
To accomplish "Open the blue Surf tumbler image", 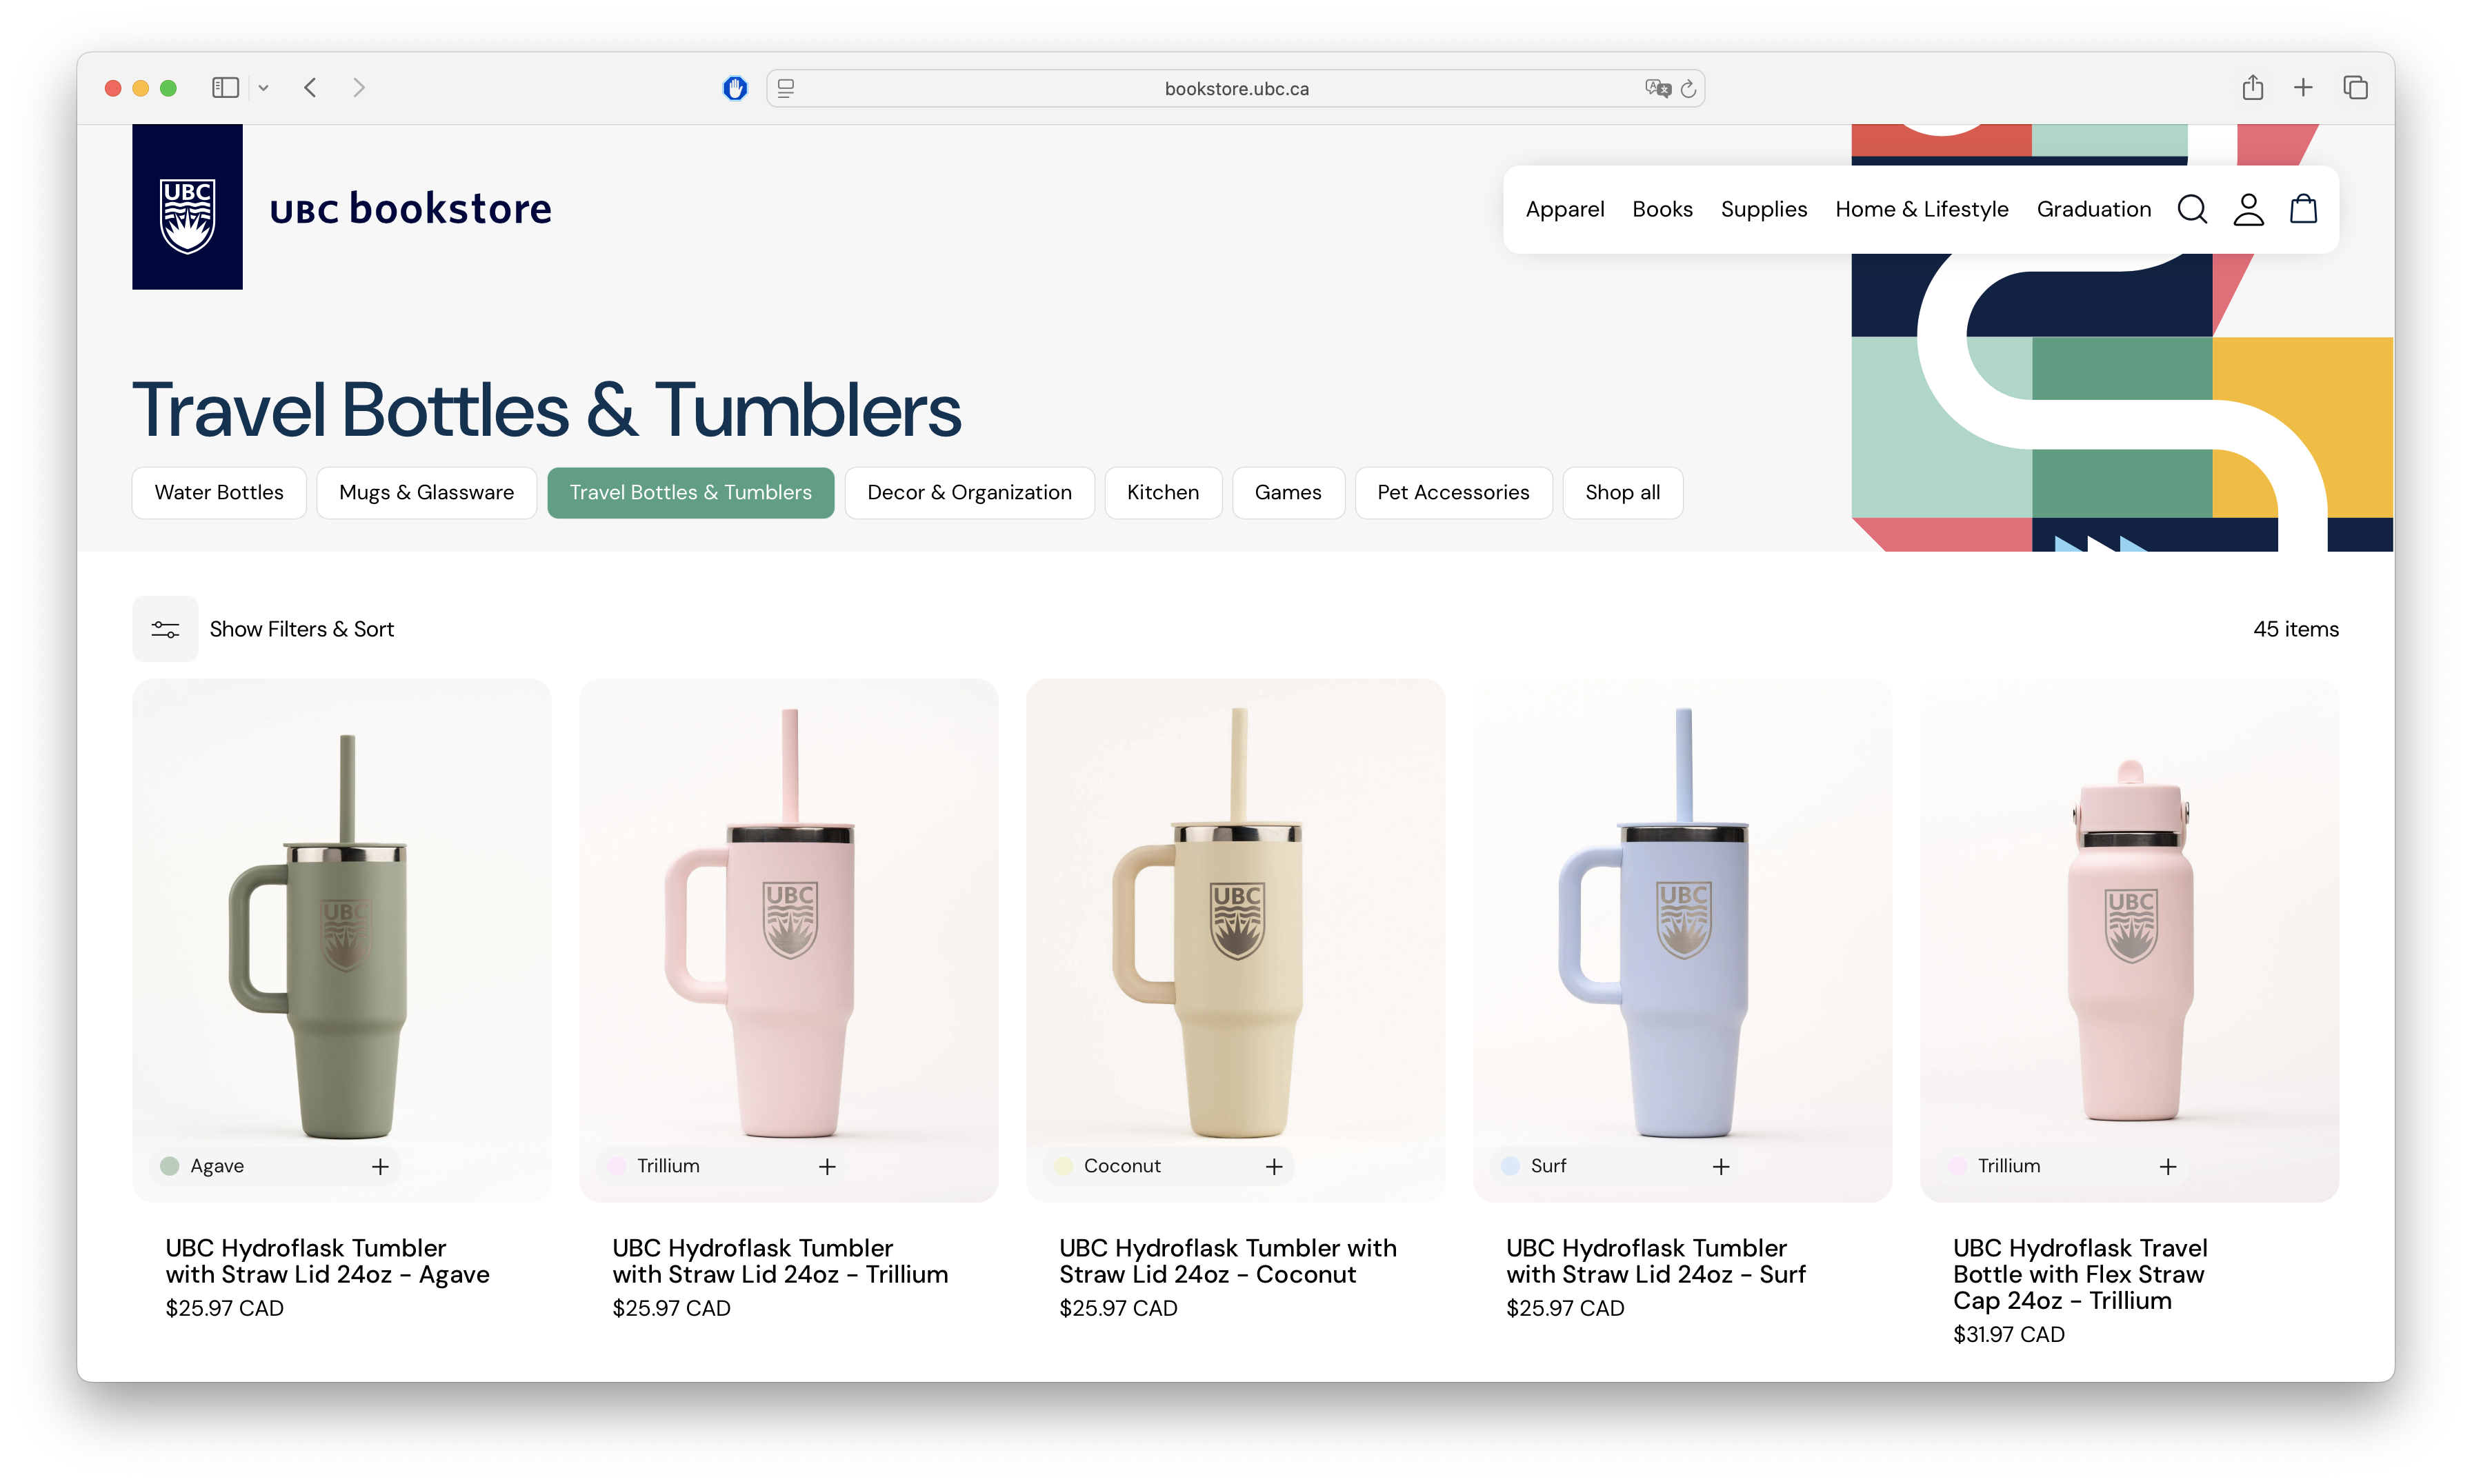I will pyautogui.click(x=1682, y=940).
